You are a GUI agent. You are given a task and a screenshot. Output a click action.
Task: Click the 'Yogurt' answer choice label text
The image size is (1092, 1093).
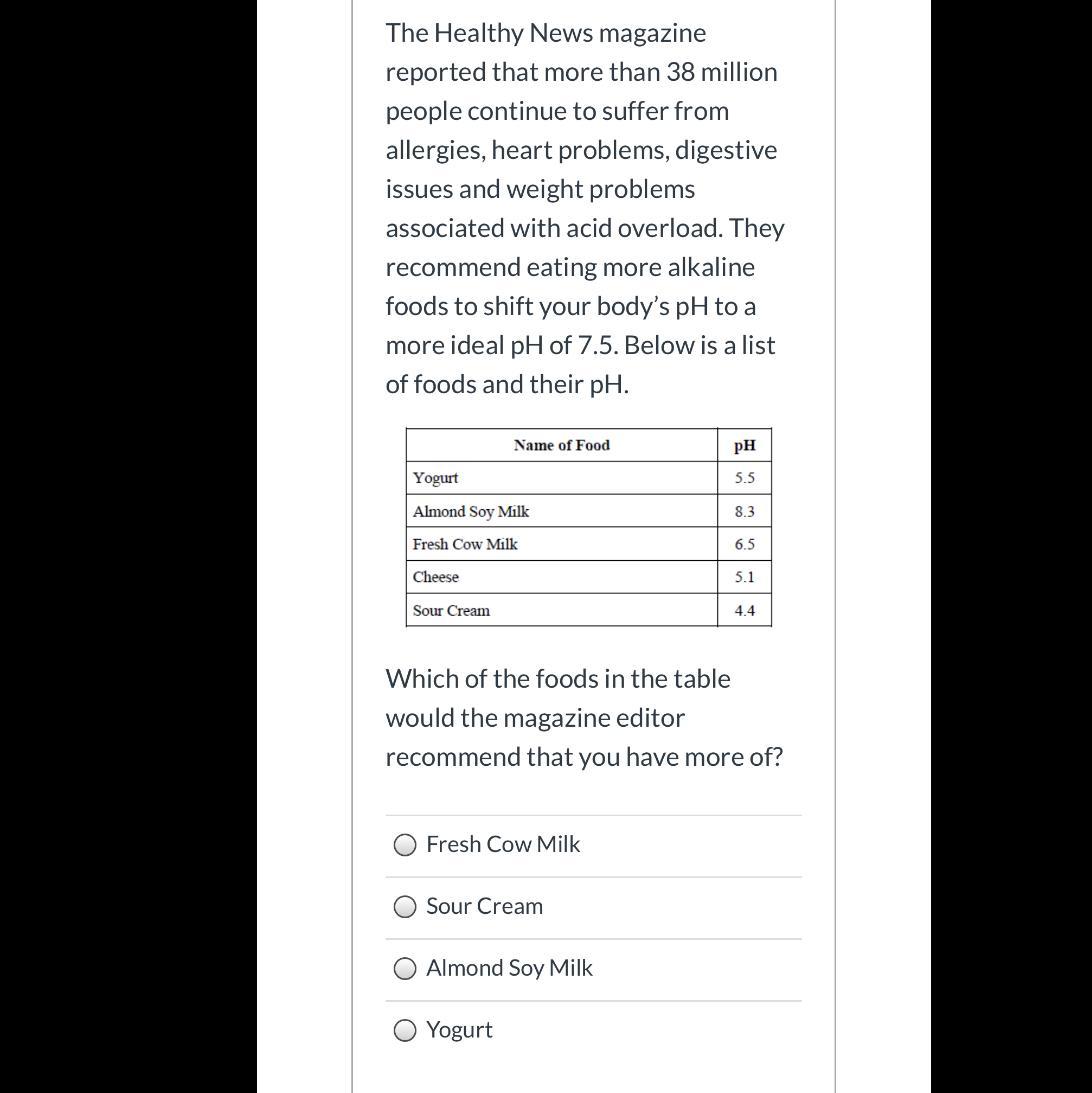pos(459,1030)
